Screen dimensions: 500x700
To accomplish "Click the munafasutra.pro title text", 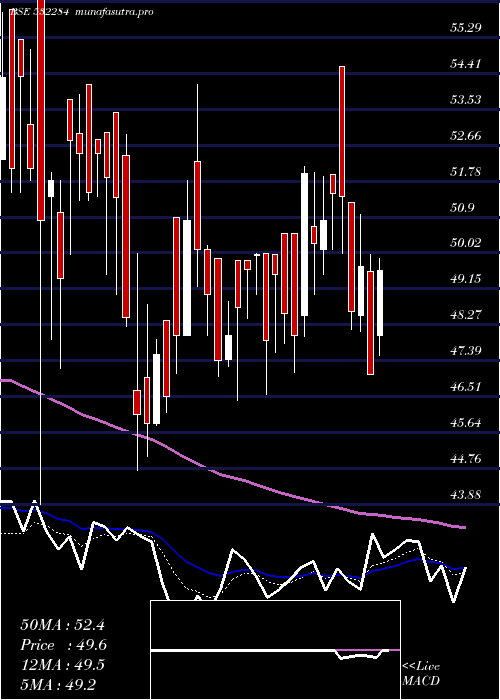I will pos(115,12).
